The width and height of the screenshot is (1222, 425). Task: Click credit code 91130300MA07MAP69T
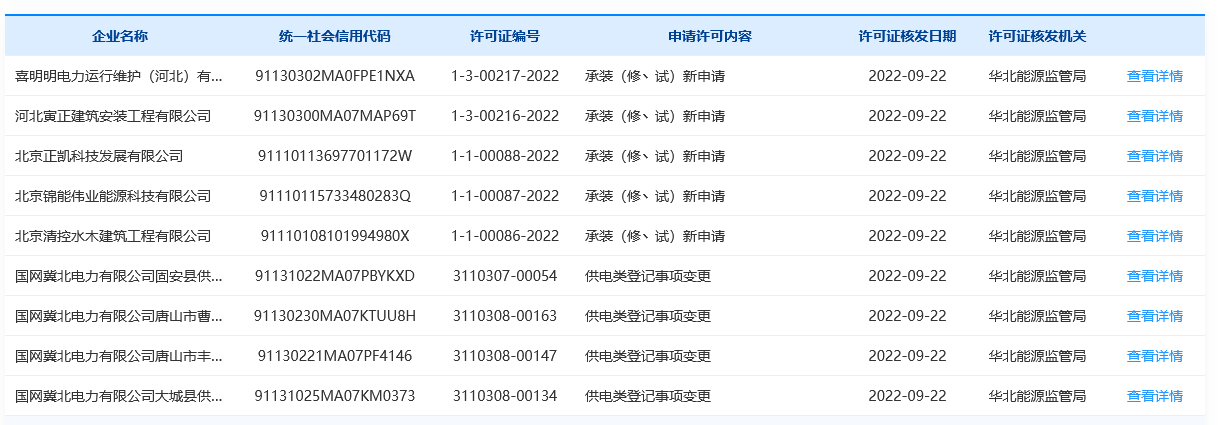click(x=335, y=116)
